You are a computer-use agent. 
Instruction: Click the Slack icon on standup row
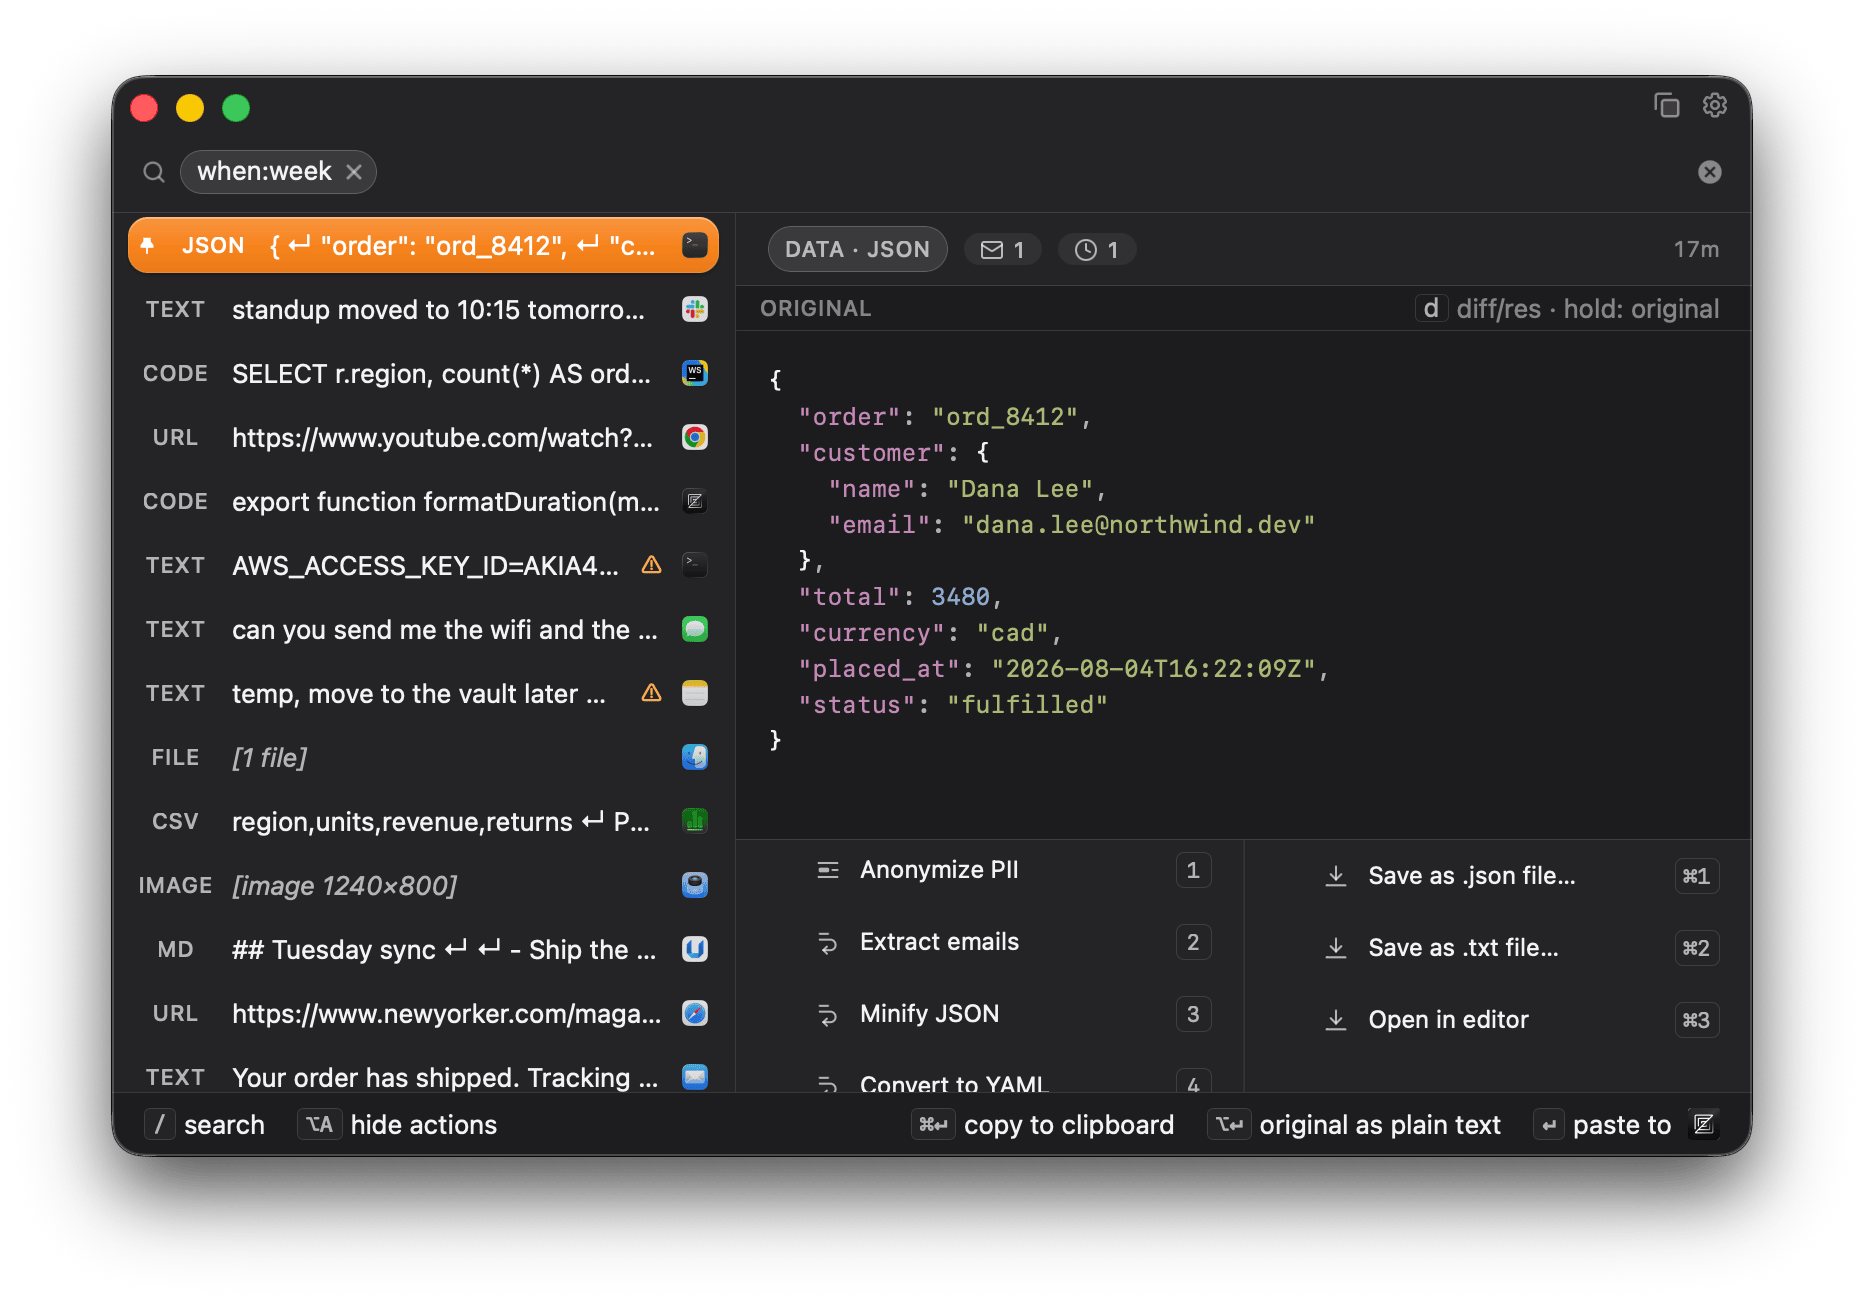coord(695,309)
